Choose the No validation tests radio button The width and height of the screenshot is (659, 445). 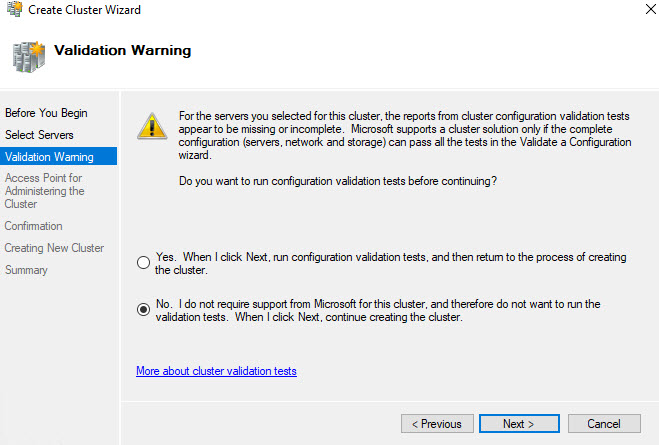pyautogui.click(x=144, y=310)
